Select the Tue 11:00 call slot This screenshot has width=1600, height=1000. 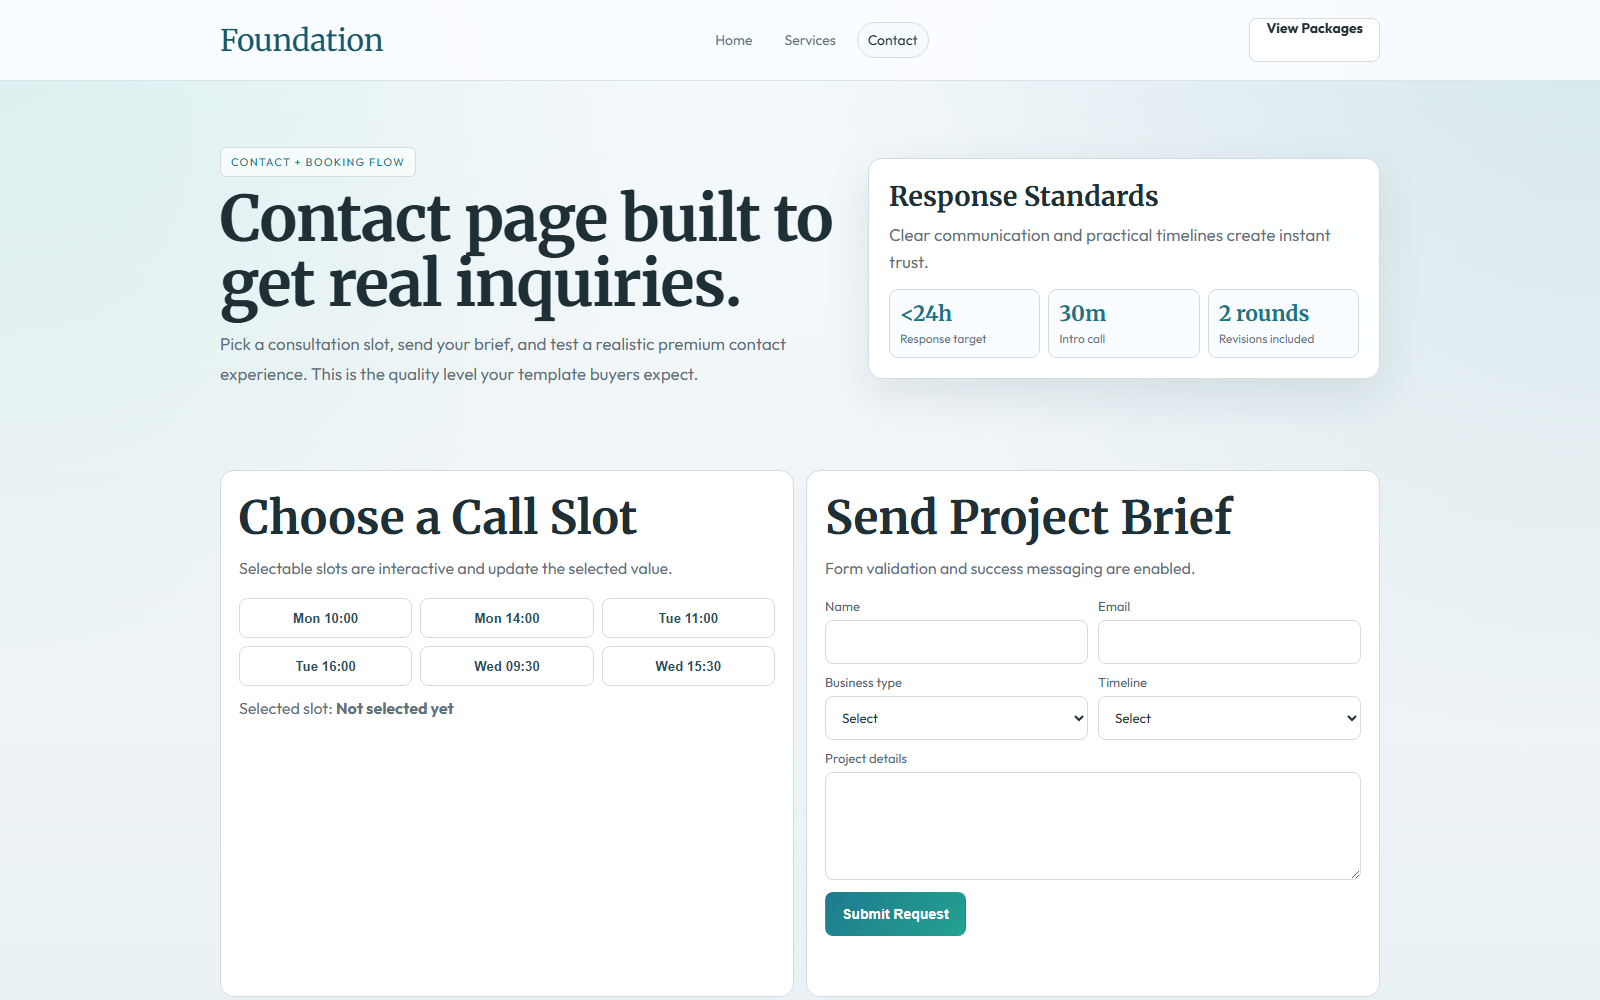(688, 618)
